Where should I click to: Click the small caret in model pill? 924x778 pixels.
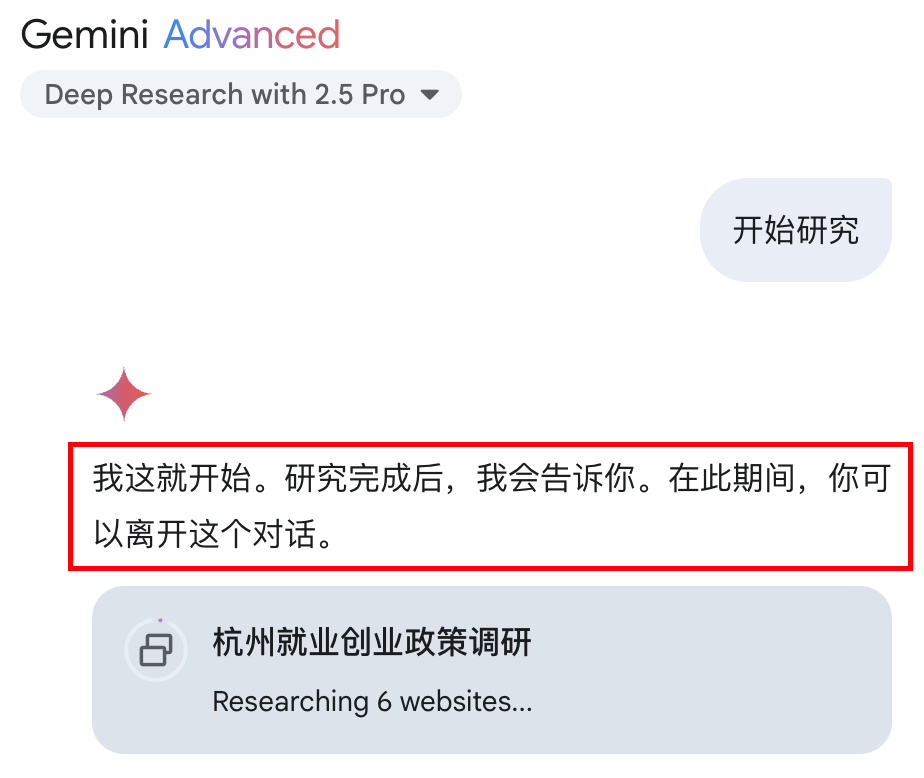pyautogui.click(x=430, y=94)
